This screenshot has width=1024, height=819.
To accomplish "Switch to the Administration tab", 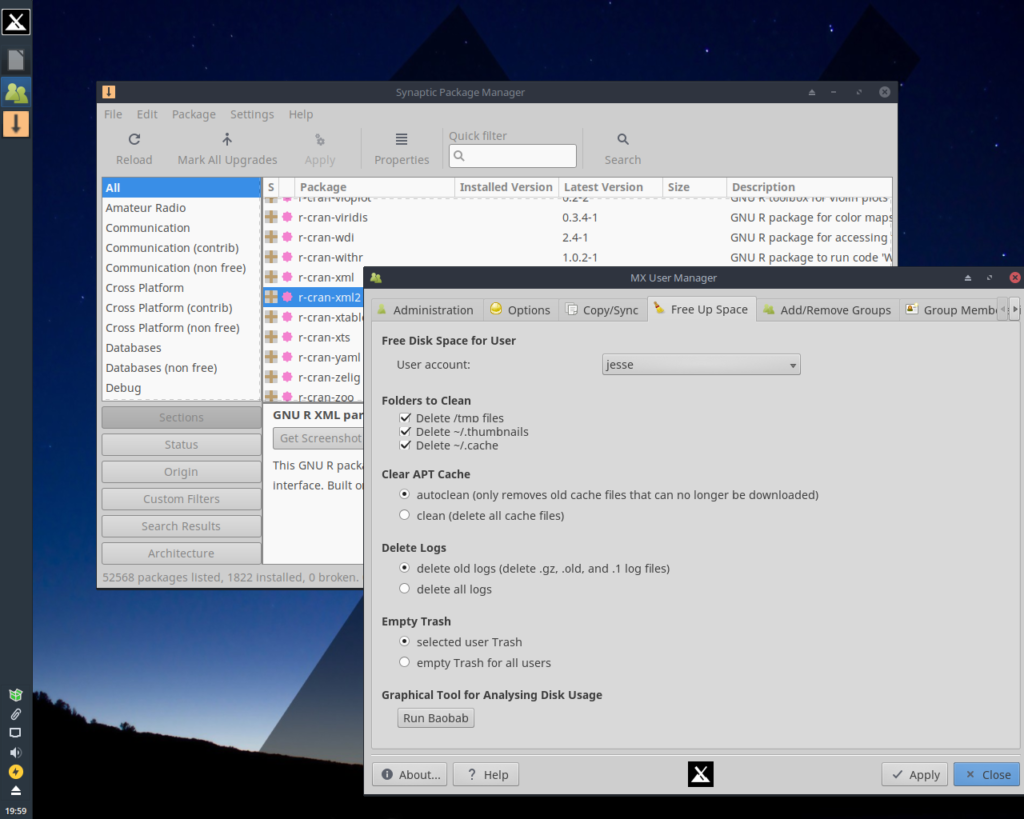I will point(426,310).
